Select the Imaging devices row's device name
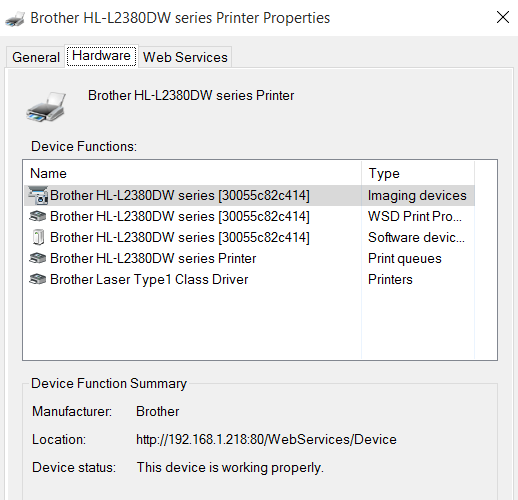 (x=180, y=195)
